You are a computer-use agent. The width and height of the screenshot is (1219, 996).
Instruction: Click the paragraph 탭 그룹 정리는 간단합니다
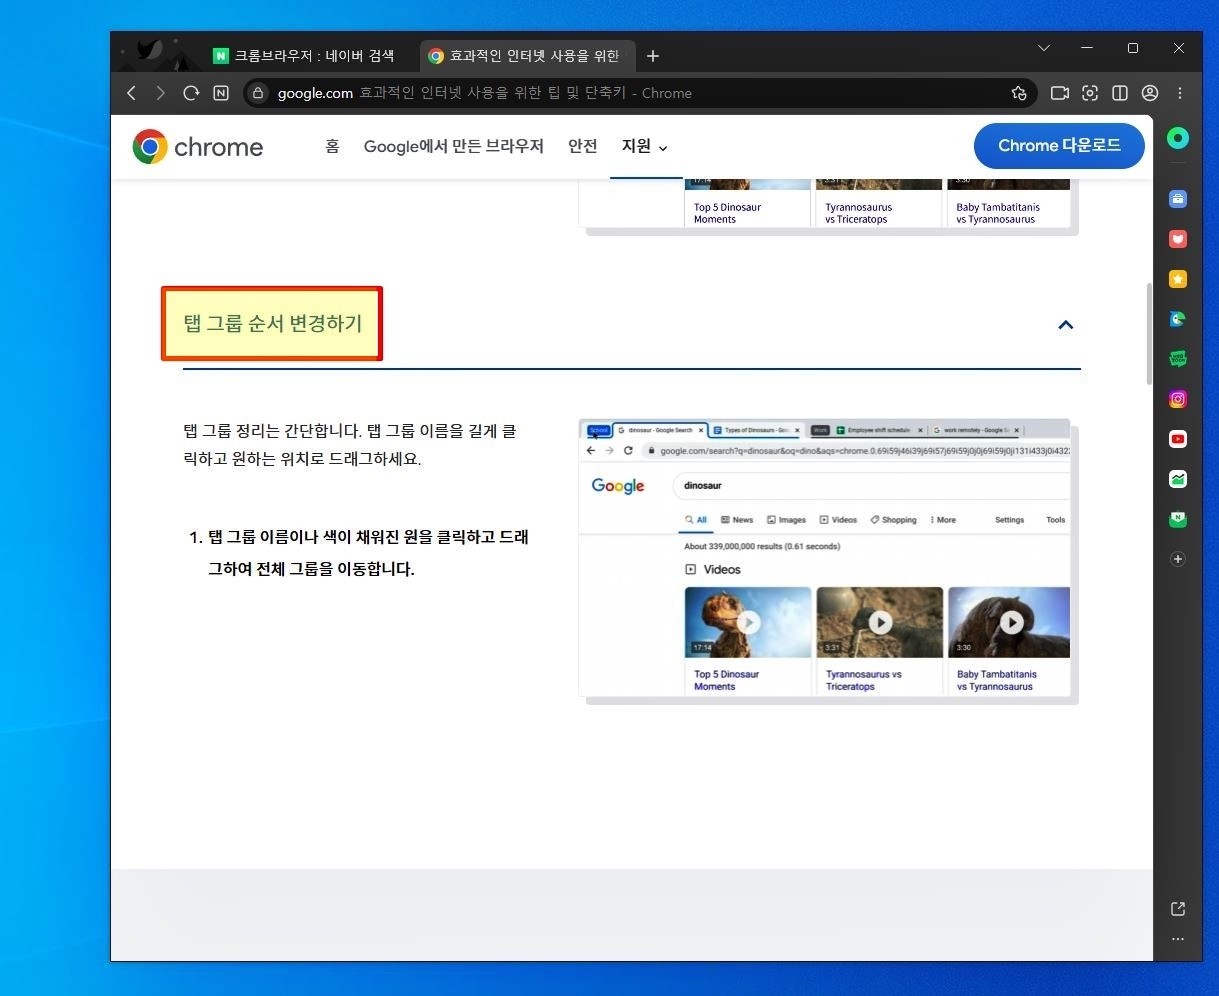click(x=350, y=446)
